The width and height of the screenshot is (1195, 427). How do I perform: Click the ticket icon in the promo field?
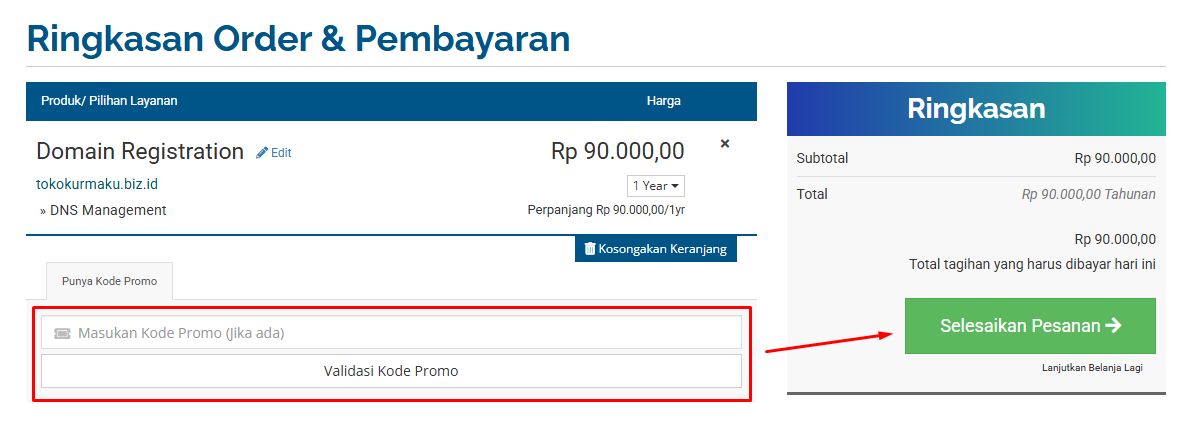(x=62, y=333)
